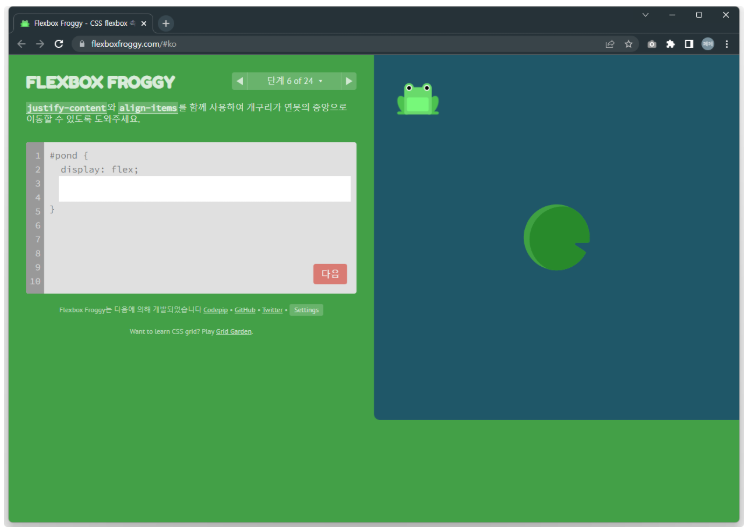The height and width of the screenshot is (530, 749).
Task: Minimize the browser window
Action: (x=672, y=15)
